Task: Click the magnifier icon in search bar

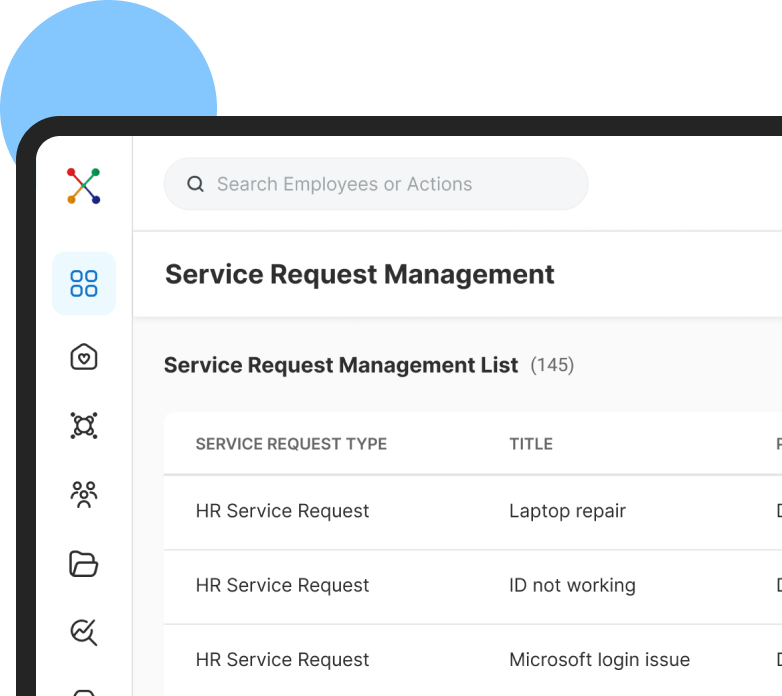Action: coord(195,184)
